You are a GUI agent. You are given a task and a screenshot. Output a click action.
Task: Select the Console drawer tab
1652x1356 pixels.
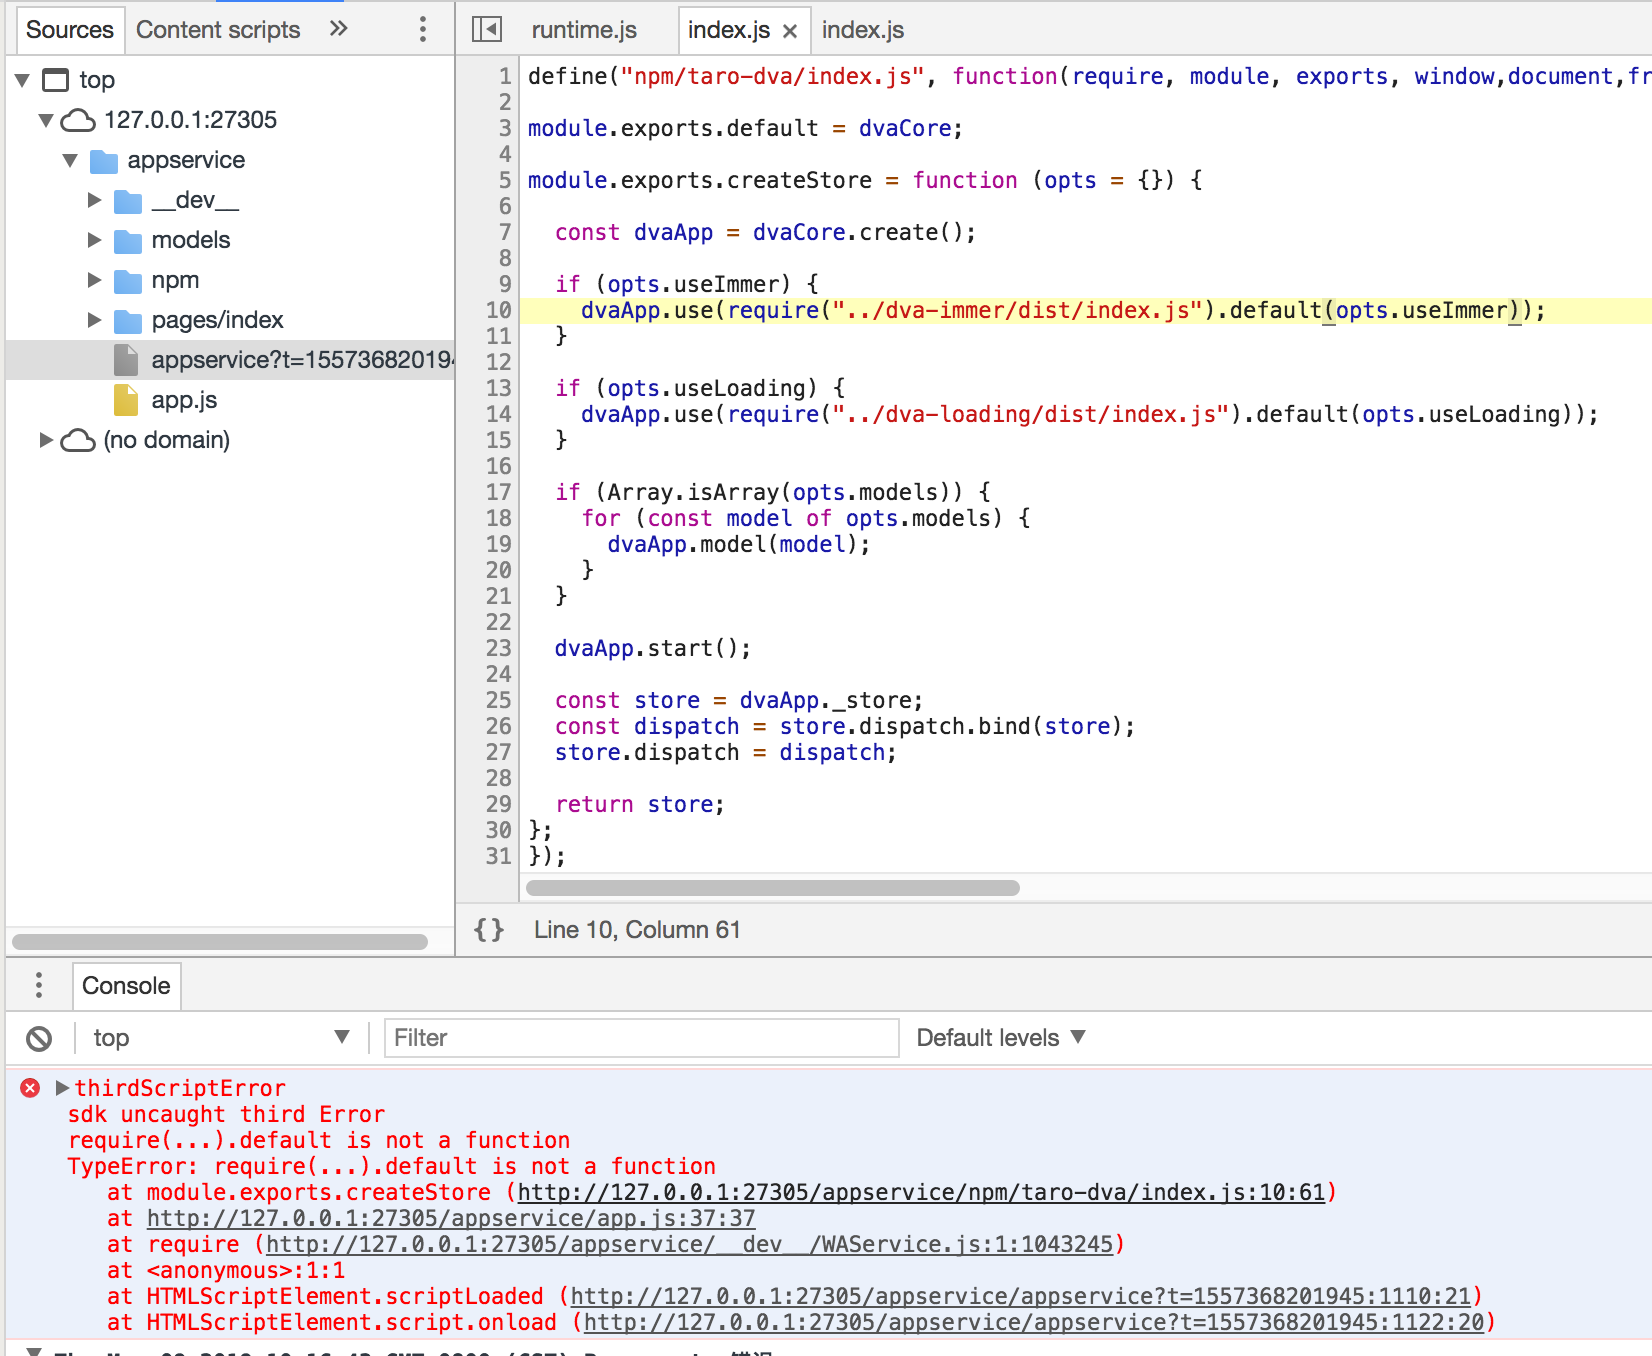point(126,986)
